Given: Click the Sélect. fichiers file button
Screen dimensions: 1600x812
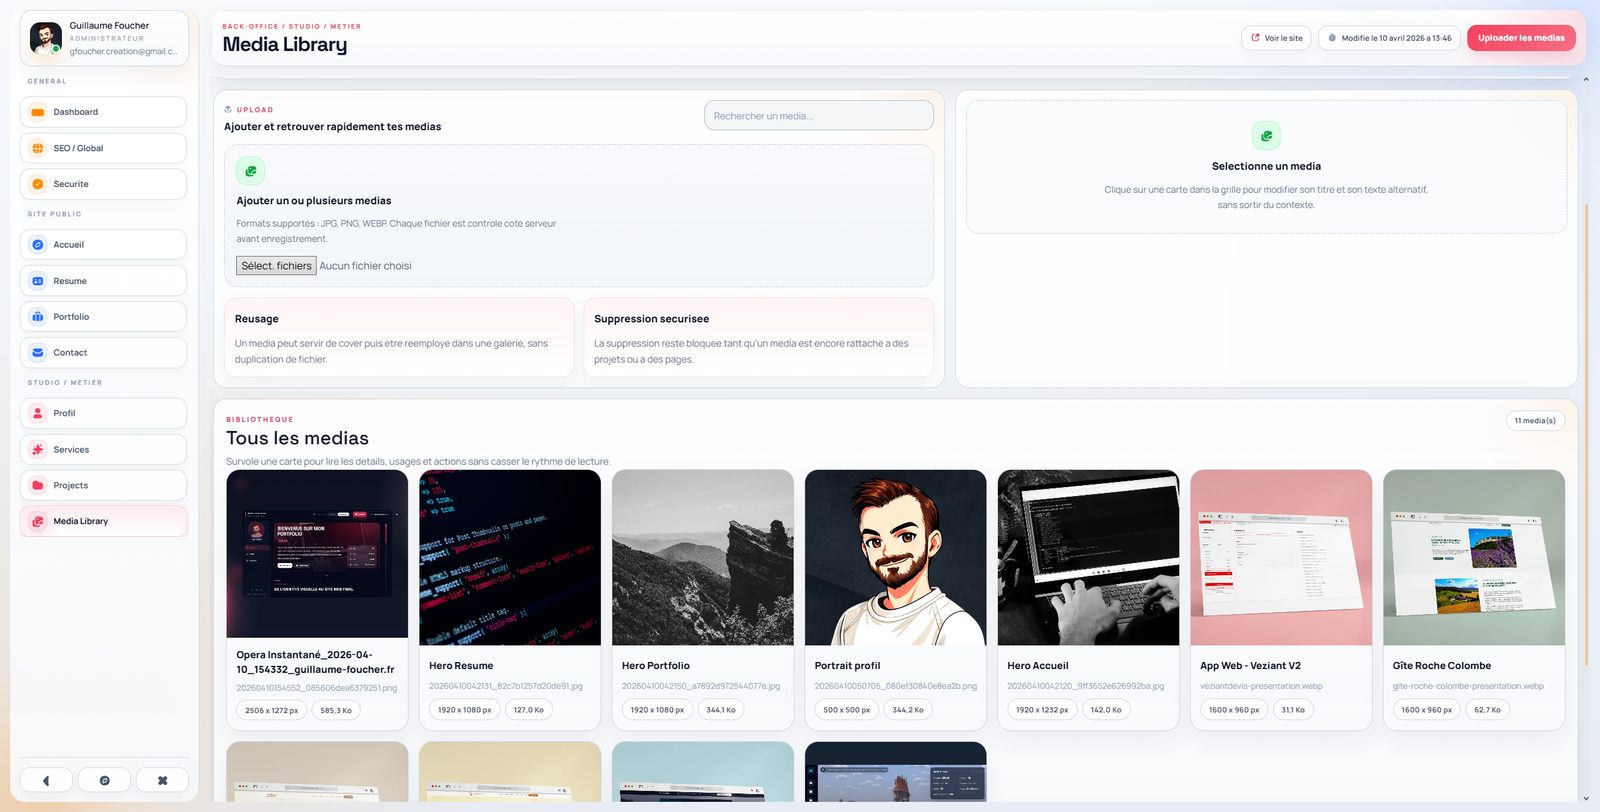Looking at the screenshot, I should click(277, 266).
